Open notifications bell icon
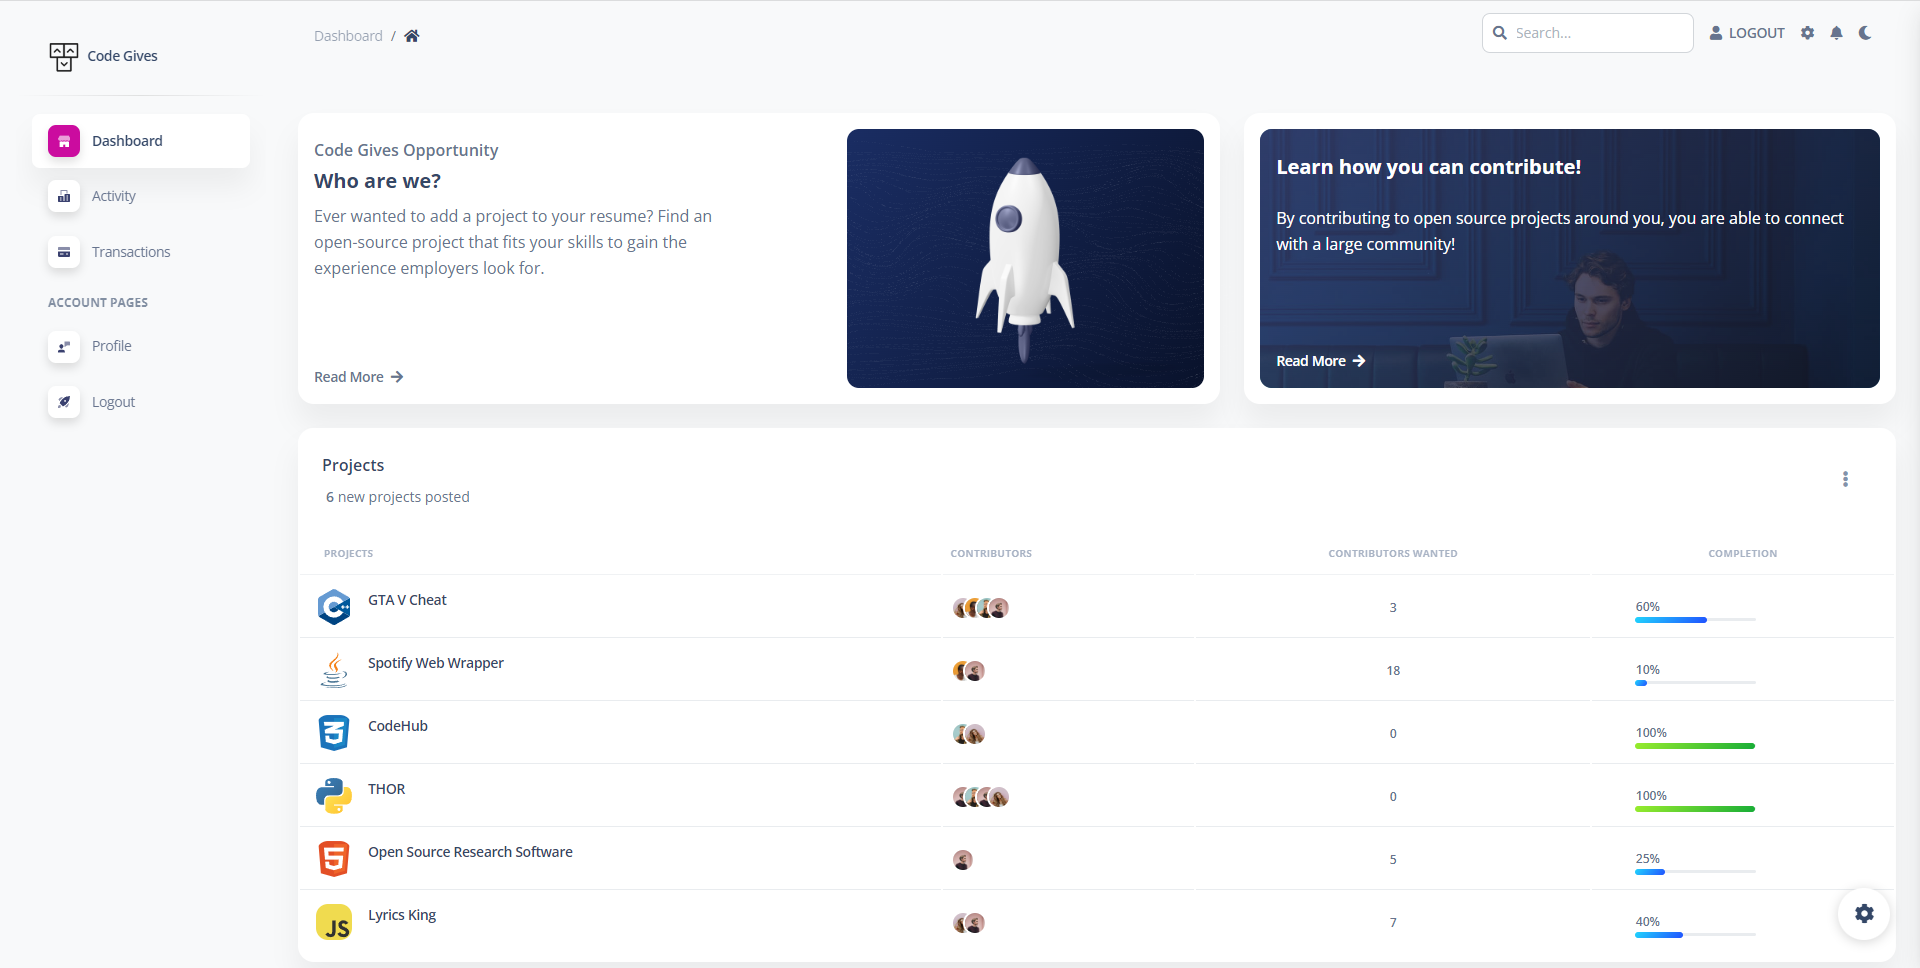This screenshot has height=968, width=1920. point(1836,33)
